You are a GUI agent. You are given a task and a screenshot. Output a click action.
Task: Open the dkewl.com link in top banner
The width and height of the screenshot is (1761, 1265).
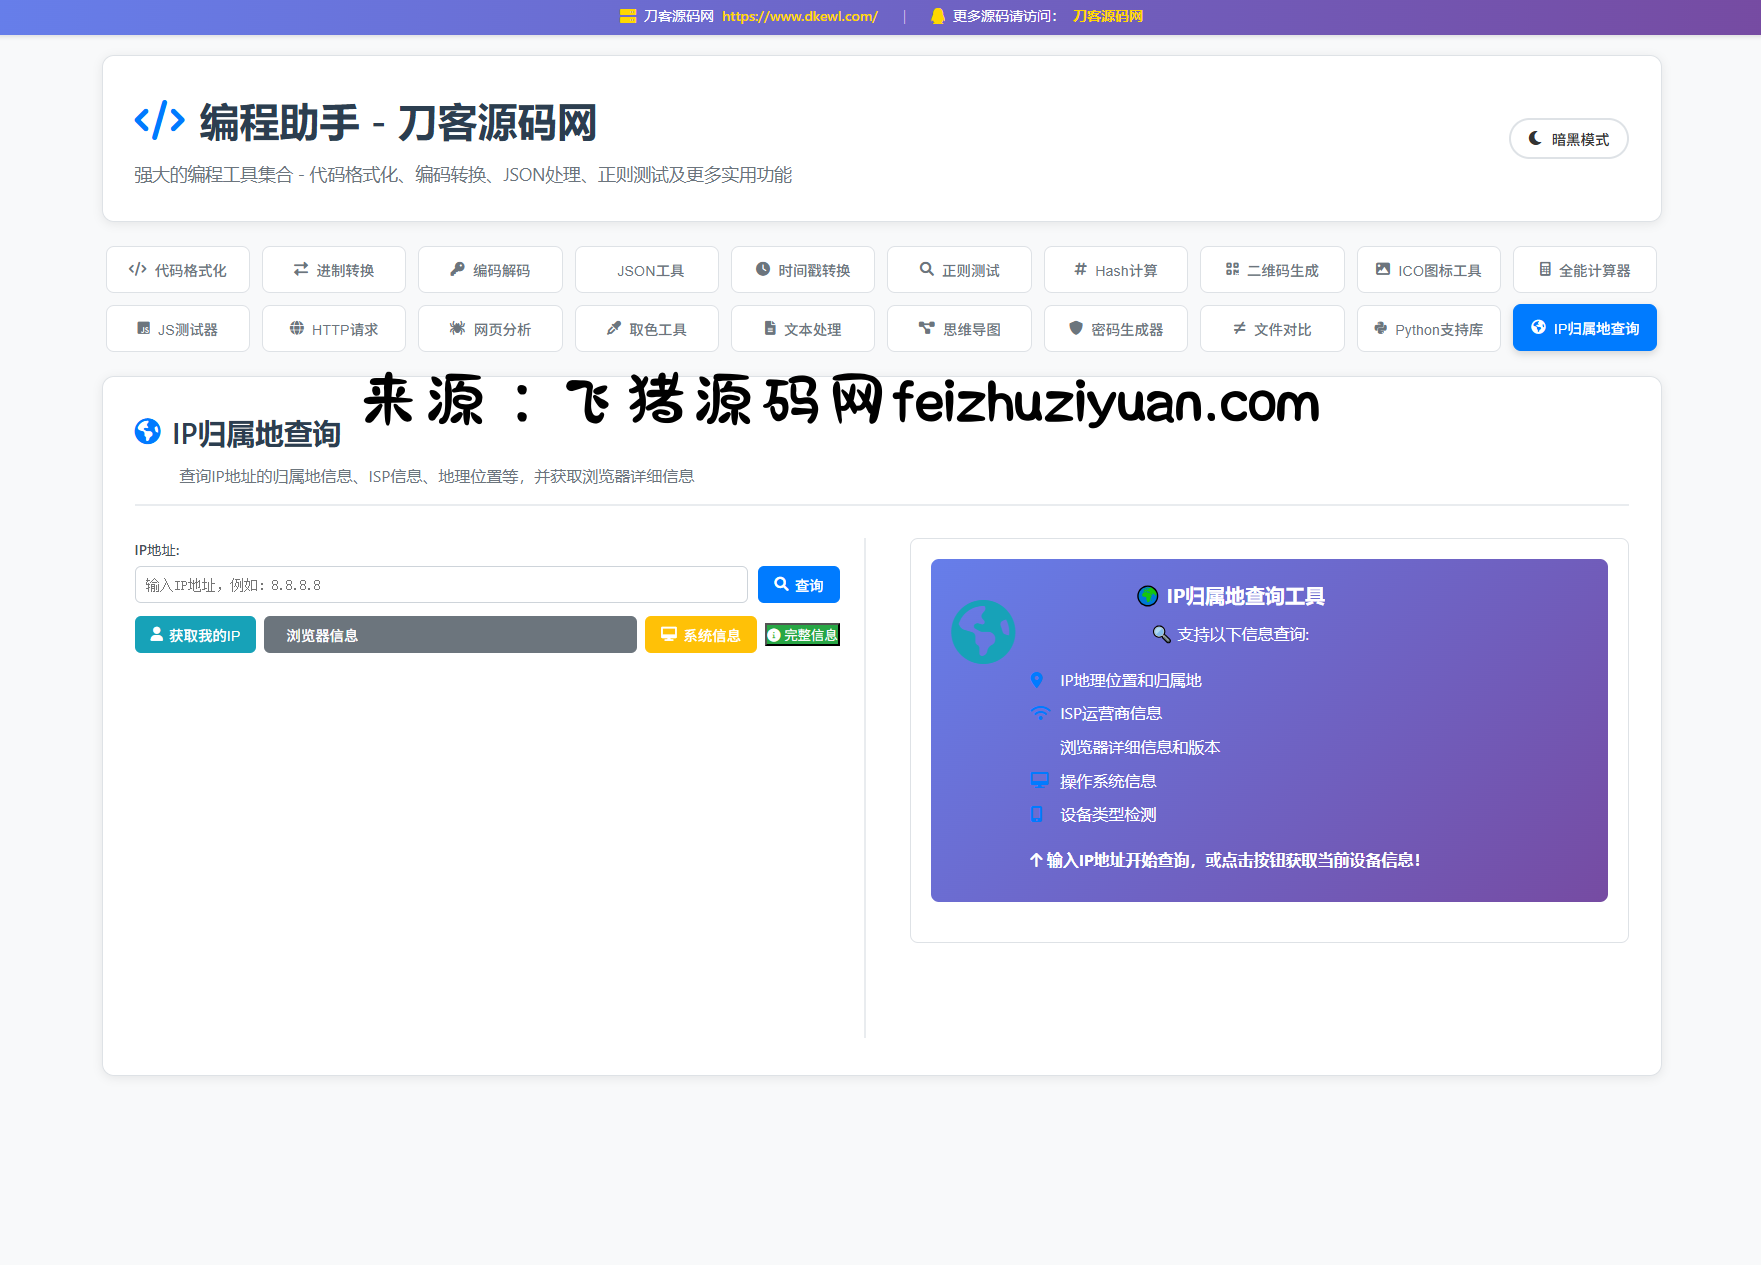[x=799, y=16]
